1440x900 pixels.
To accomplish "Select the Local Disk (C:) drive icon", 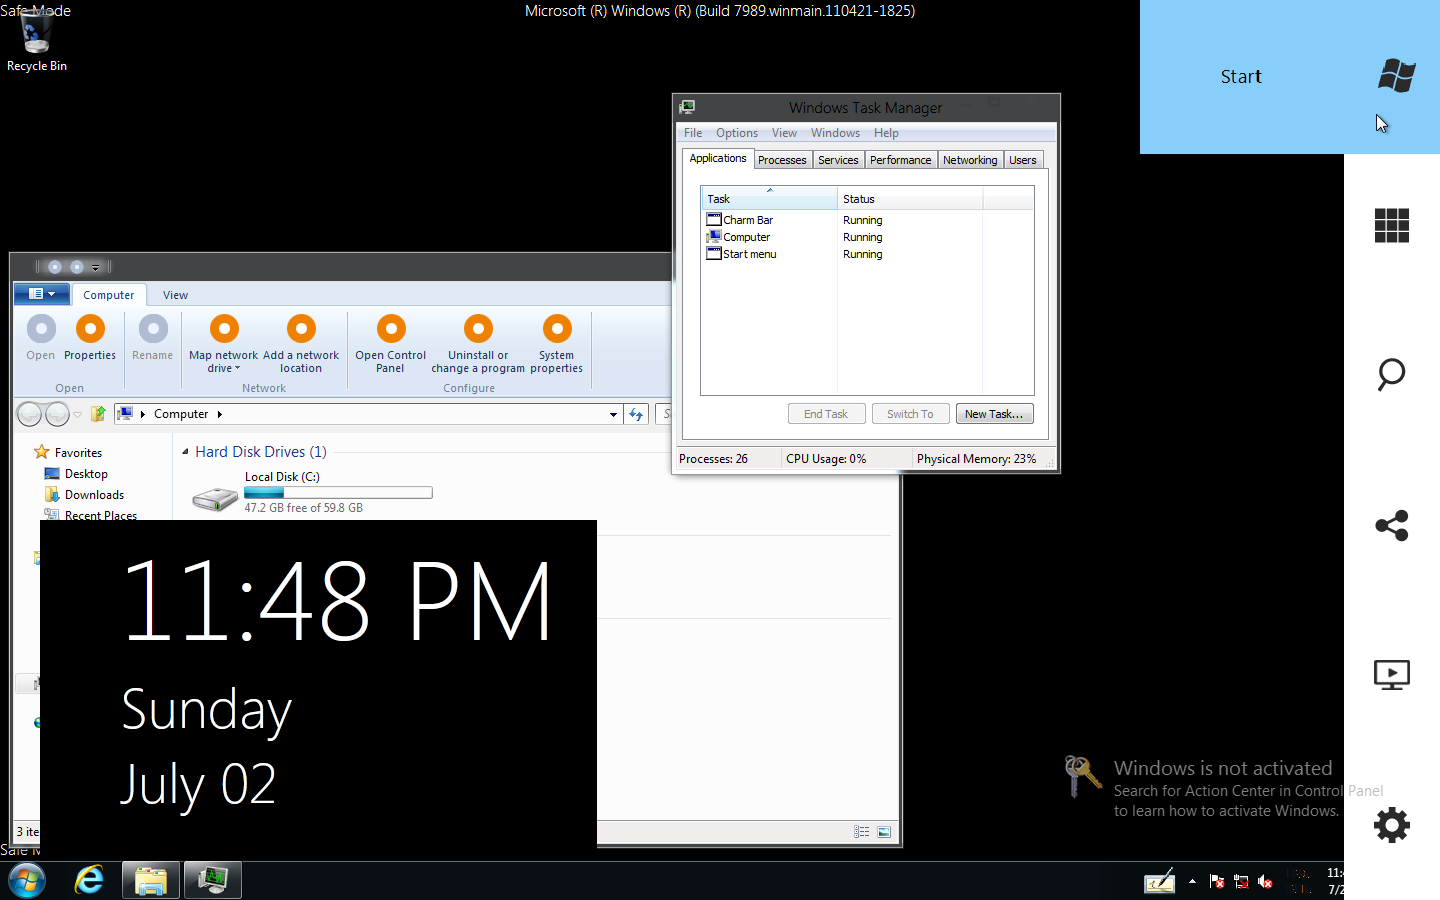I will tap(215, 498).
